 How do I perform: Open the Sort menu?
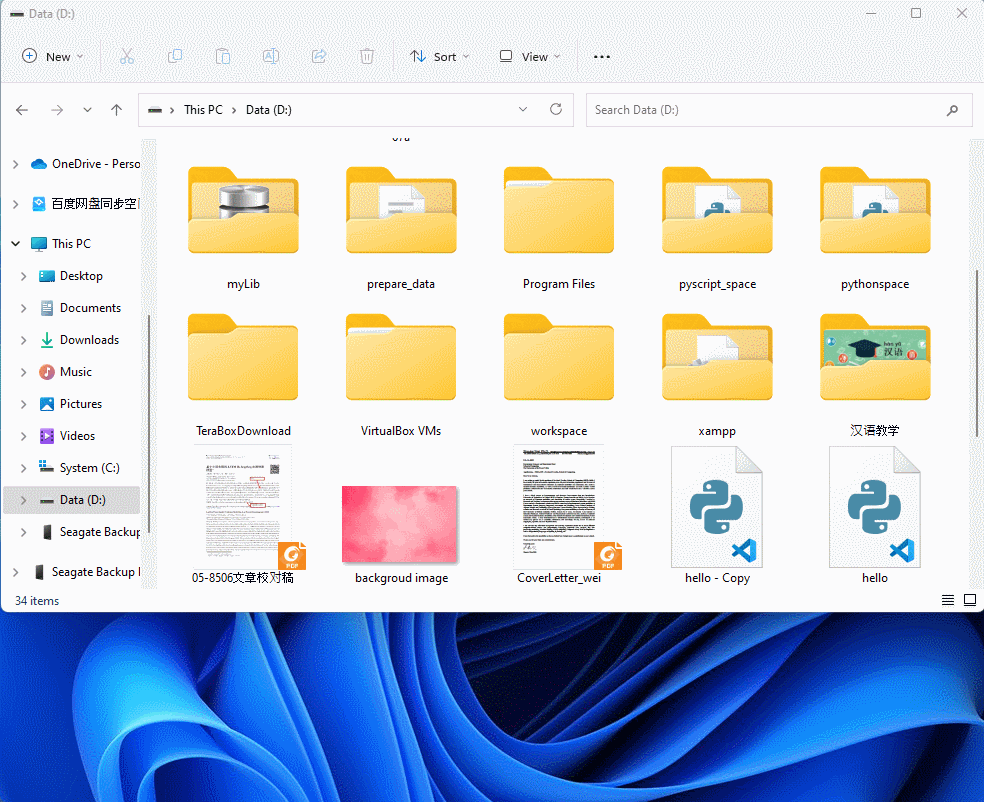[434, 57]
